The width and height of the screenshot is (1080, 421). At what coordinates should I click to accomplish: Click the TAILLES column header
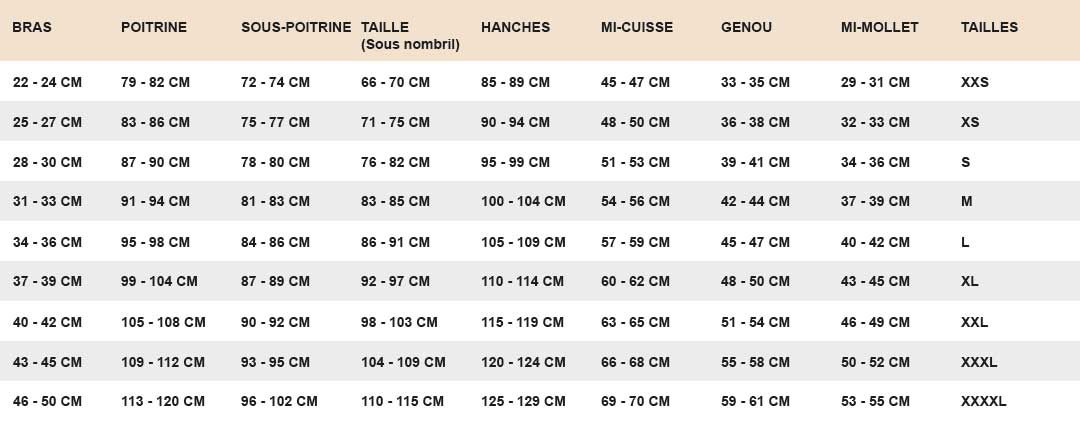click(x=989, y=28)
